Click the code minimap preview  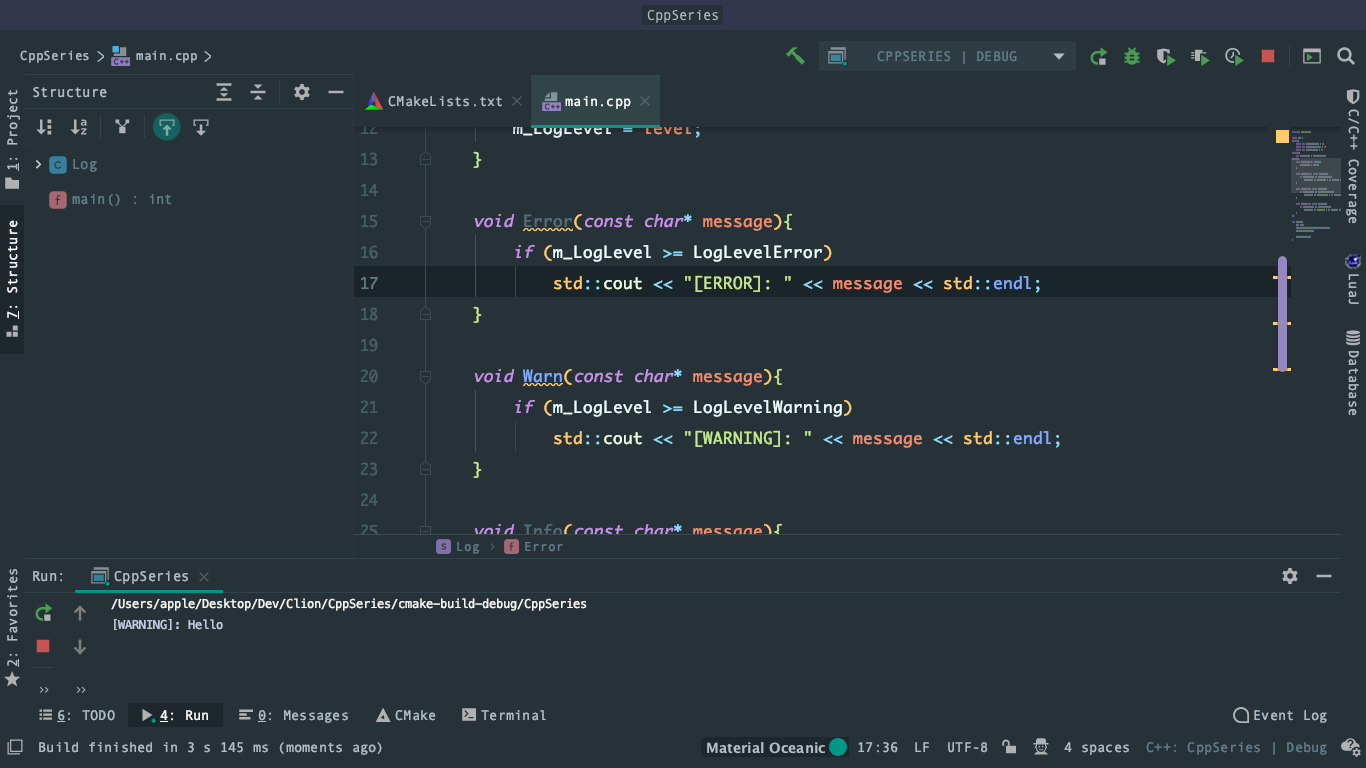[1315, 185]
